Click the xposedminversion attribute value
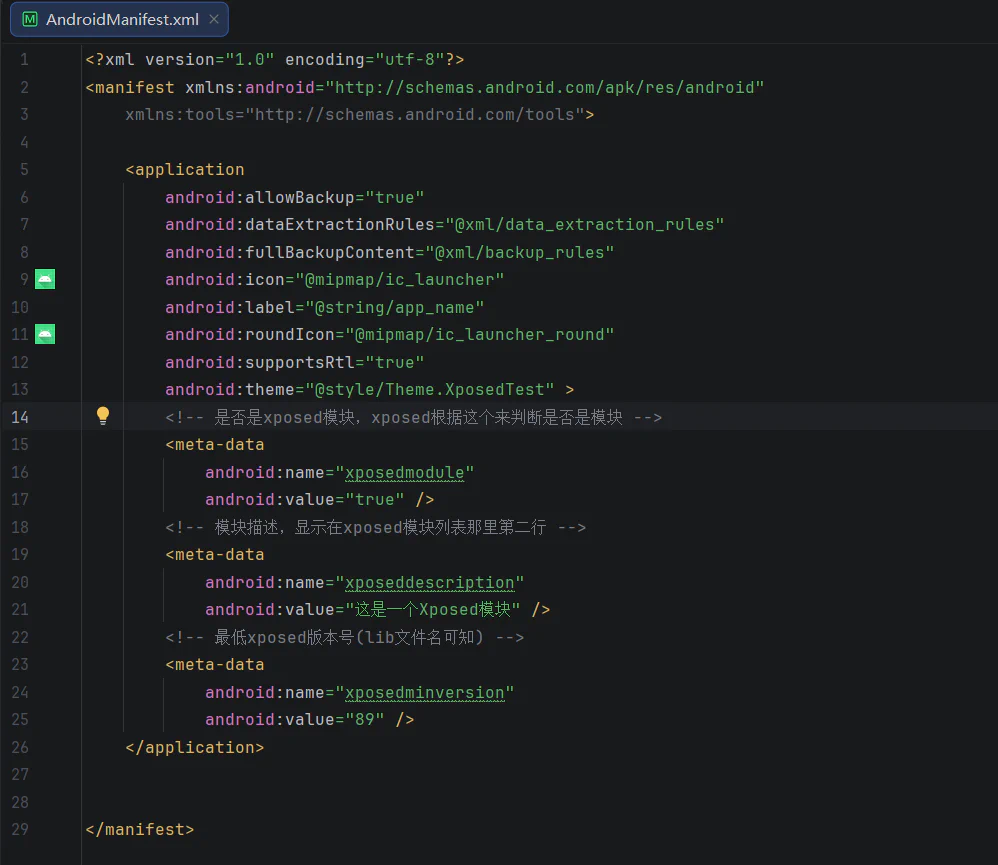The height and width of the screenshot is (865, 998). pyautogui.click(x=424, y=693)
